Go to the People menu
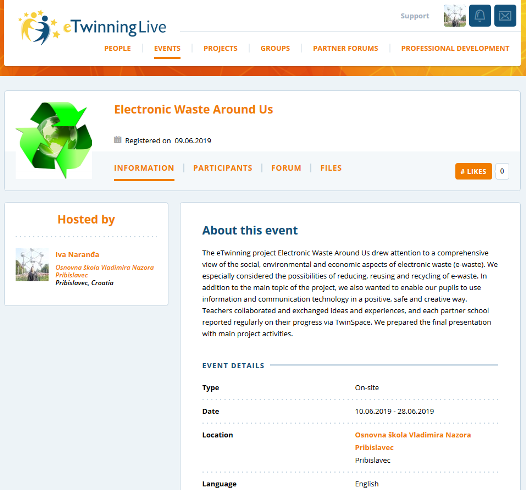The height and width of the screenshot is (490, 526). (117, 49)
